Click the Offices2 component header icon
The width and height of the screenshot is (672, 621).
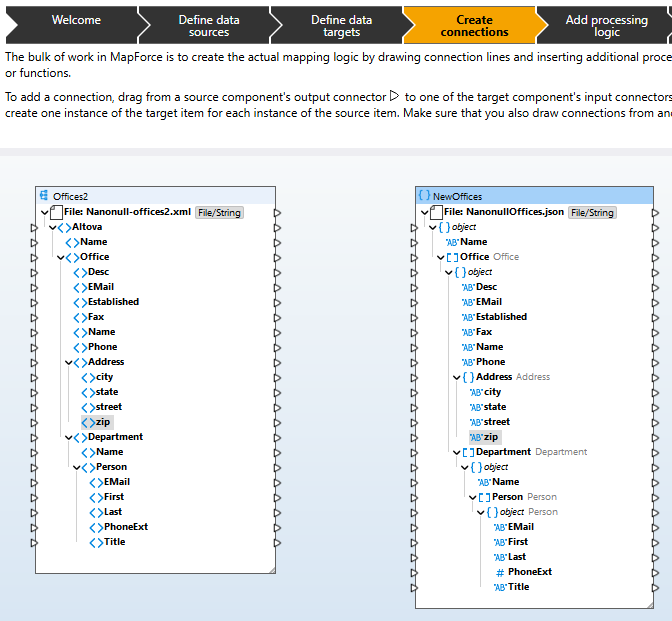44,196
